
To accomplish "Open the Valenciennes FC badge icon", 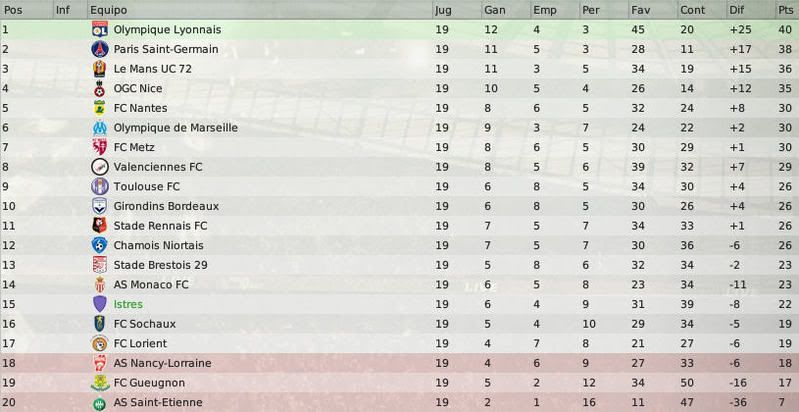I will [x=100, y=167].
